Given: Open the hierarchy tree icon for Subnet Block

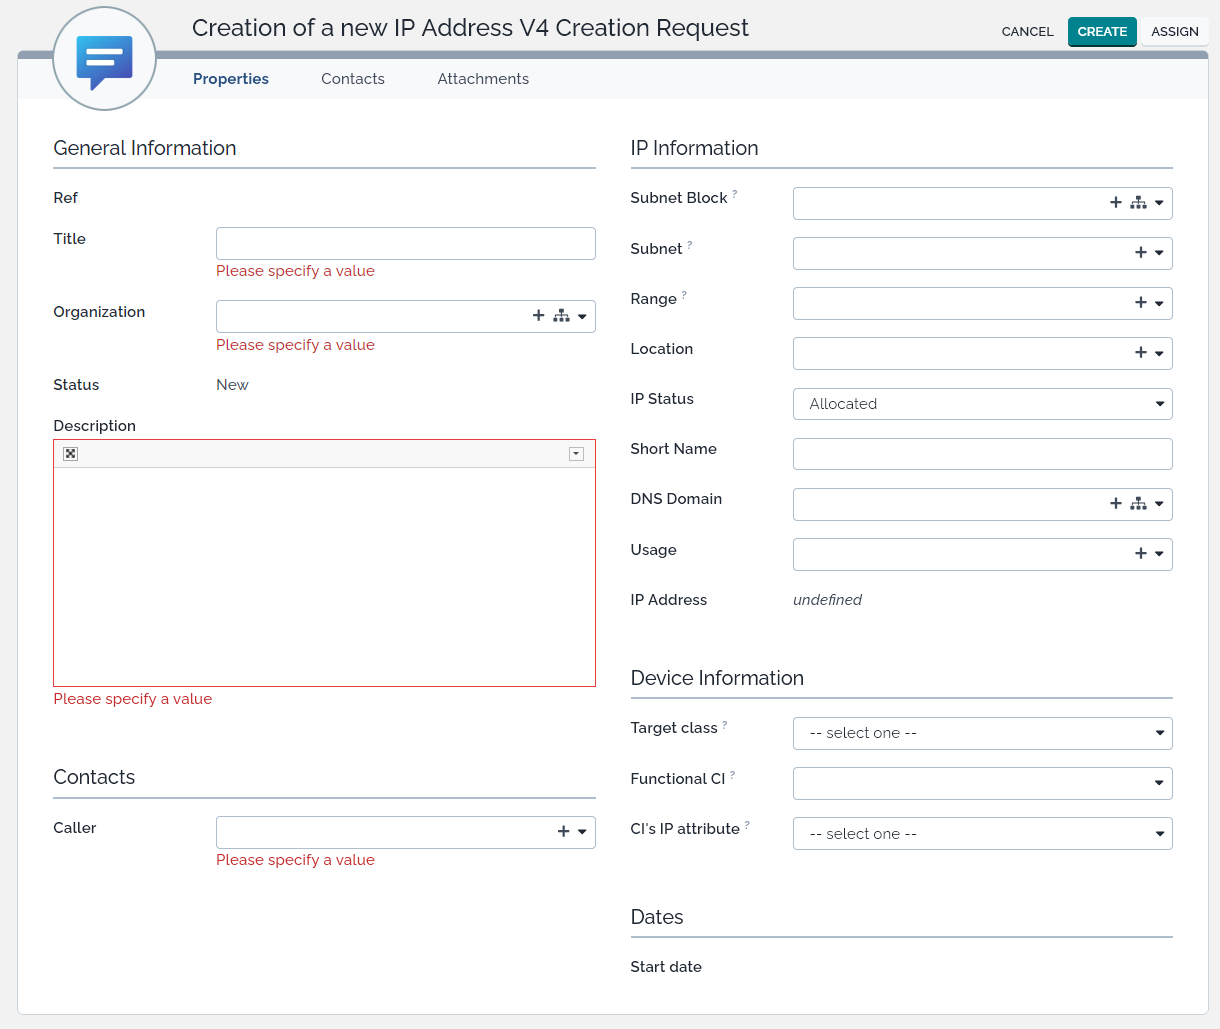Looking at the screenshot, I should point(1138,203).
